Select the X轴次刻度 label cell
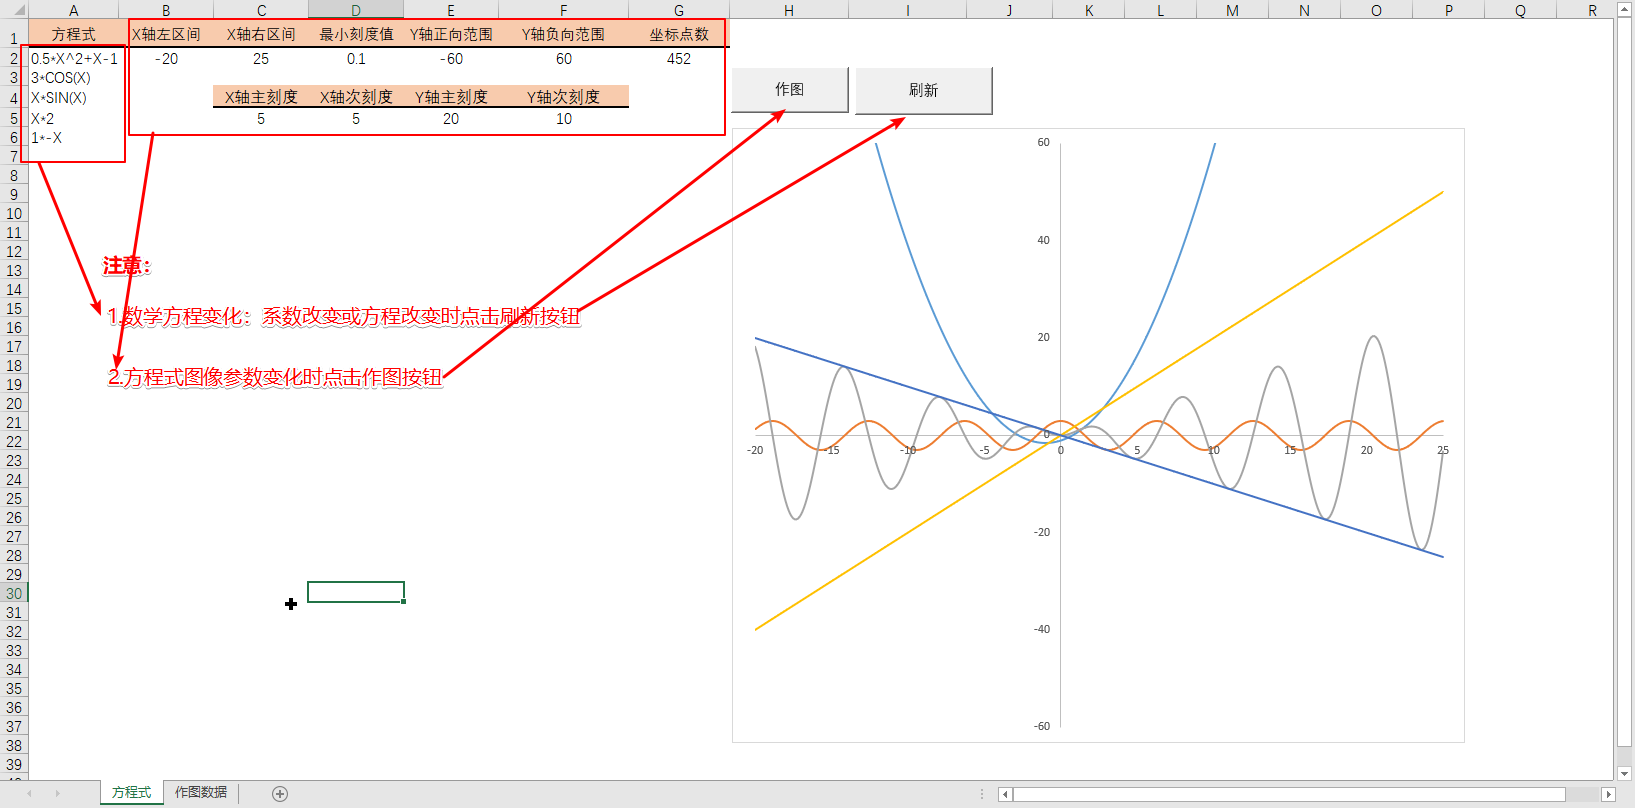Image resolution: width=1635 pixels, height=808 pixels. (356, 97)
